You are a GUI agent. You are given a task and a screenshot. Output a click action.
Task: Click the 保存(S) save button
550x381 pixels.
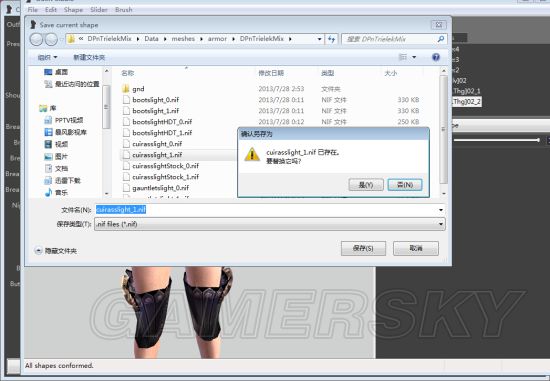[x=363, y=248]
